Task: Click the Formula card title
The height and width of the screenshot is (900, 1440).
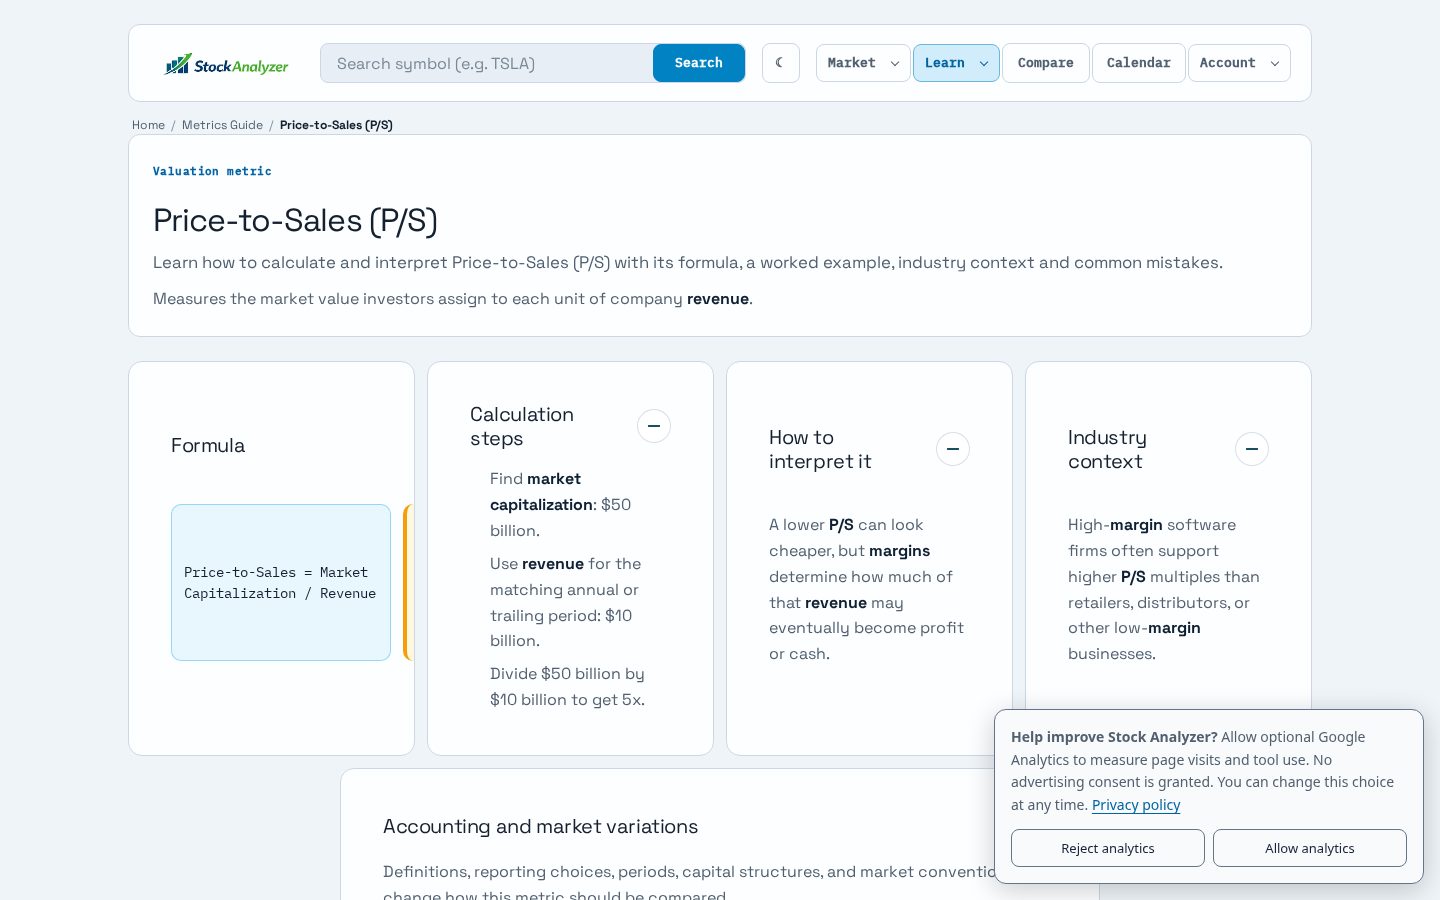Action: (x=208, y=445)
